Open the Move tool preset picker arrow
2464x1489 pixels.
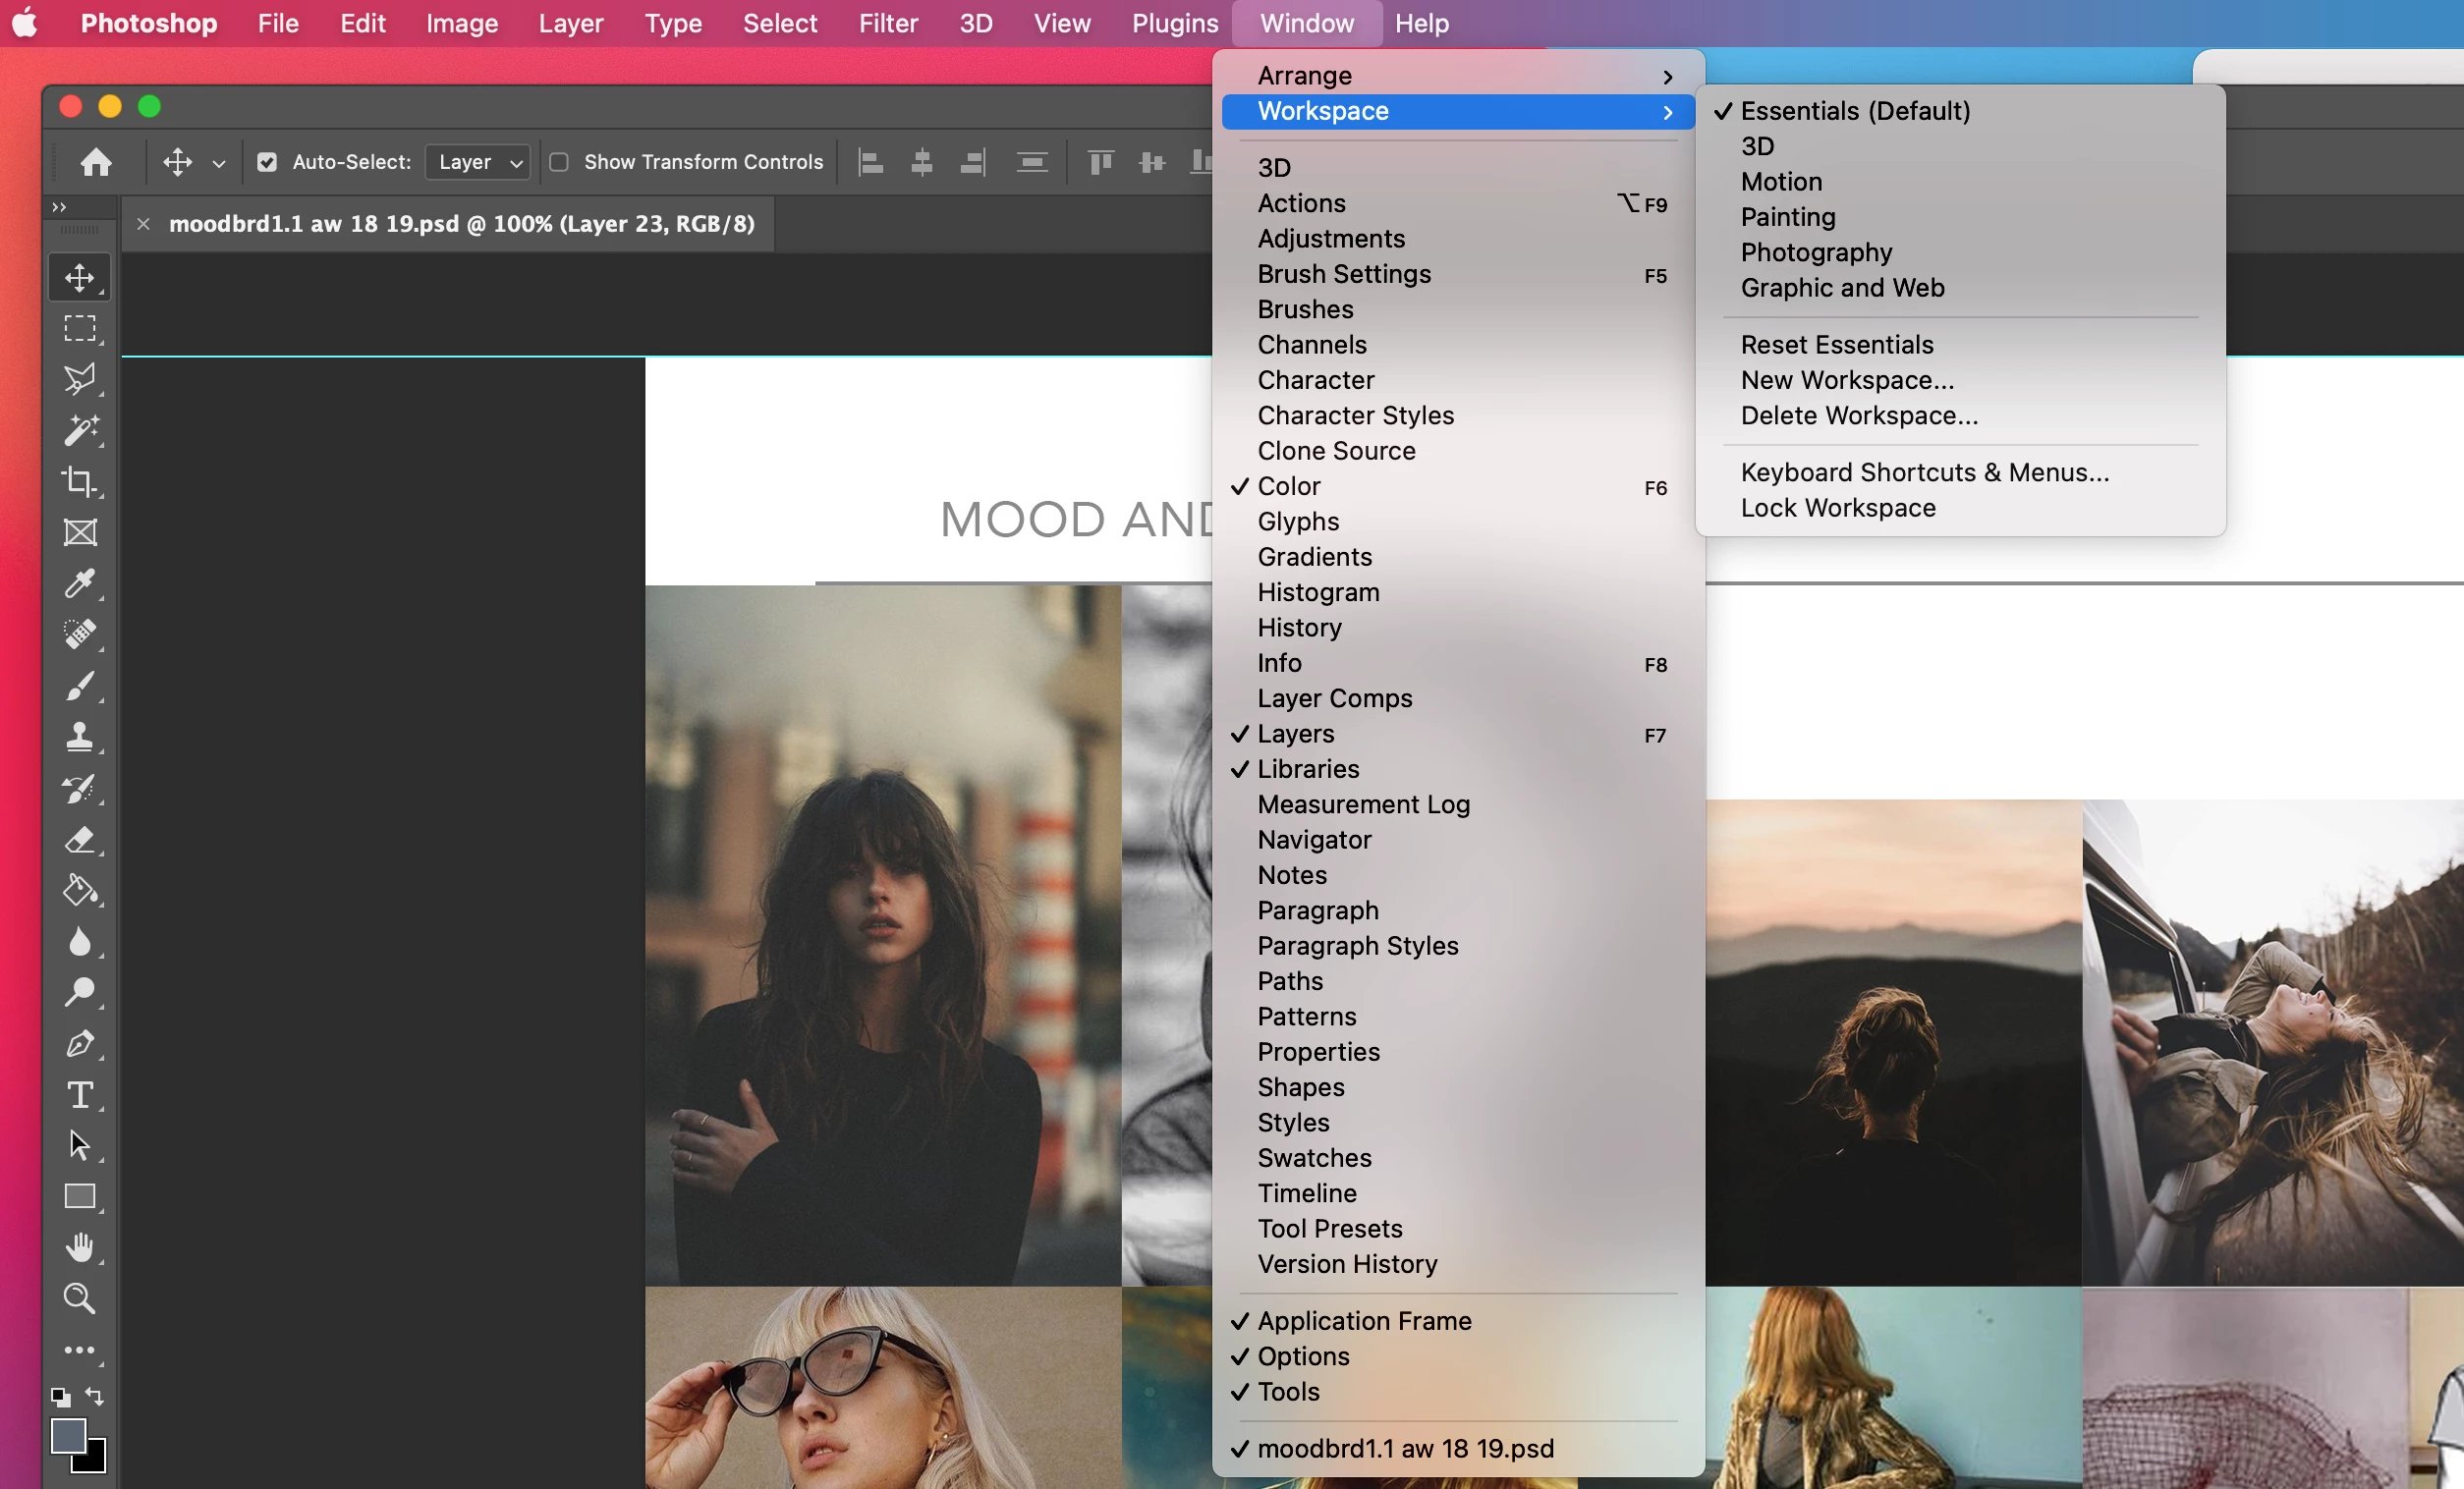(x=219, y=163)
